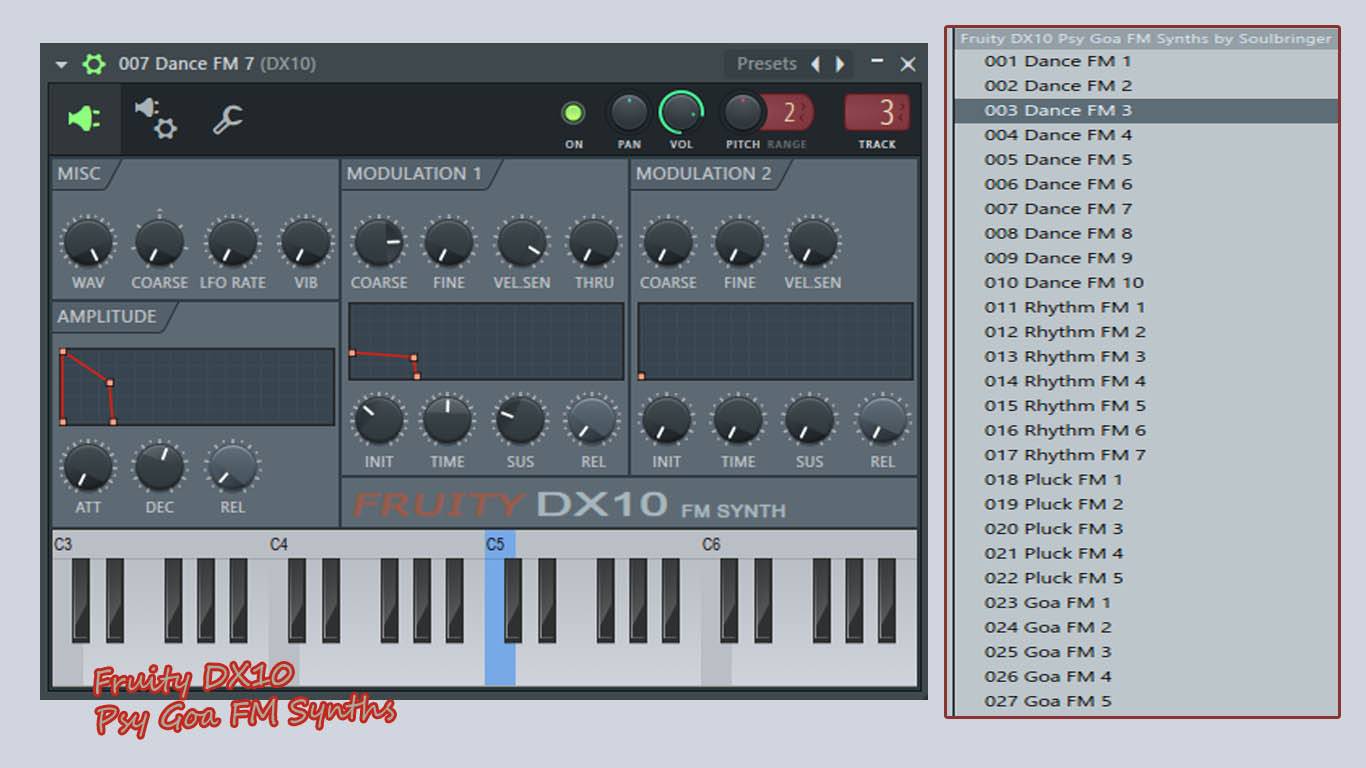Select preset 025 Goa FM 3
The image size is (1366, 768).
pyautogui.click(x=1146, y=651)
